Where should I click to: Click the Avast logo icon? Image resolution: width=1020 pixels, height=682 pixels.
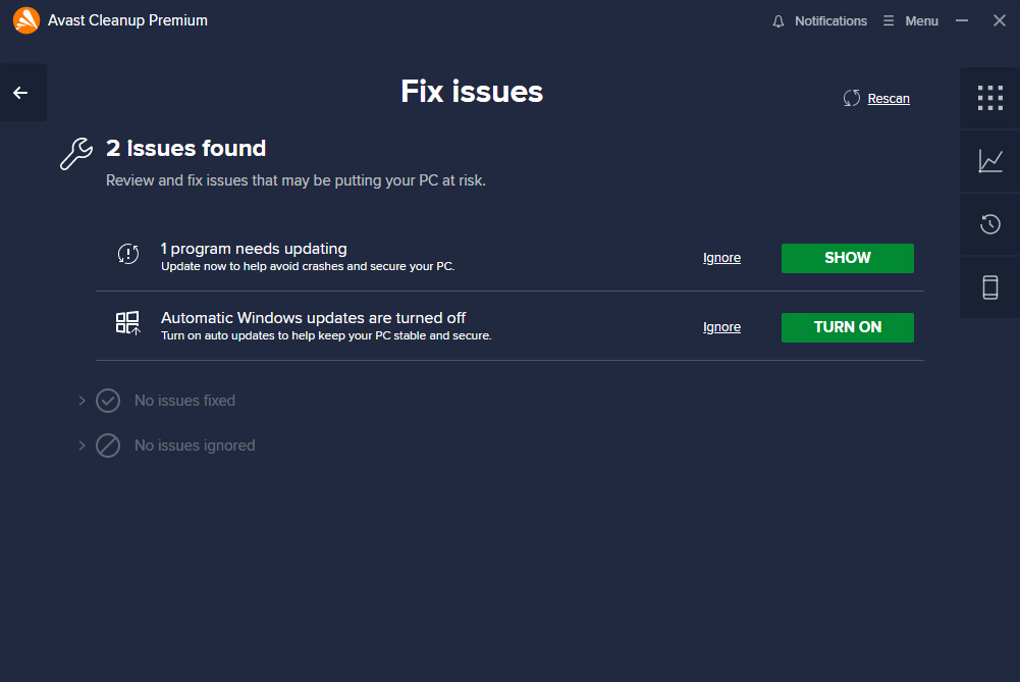click(x=26, y=20)
